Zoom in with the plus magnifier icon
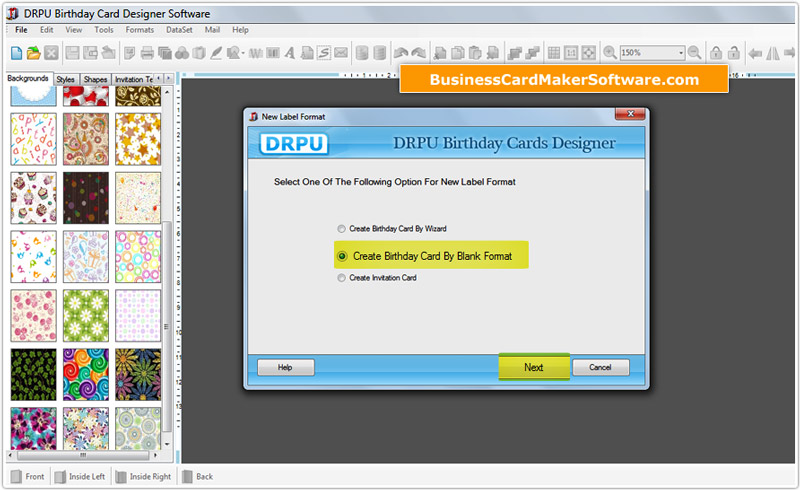The width and height of the screenshot is (800, 490). tap(610, 53)
